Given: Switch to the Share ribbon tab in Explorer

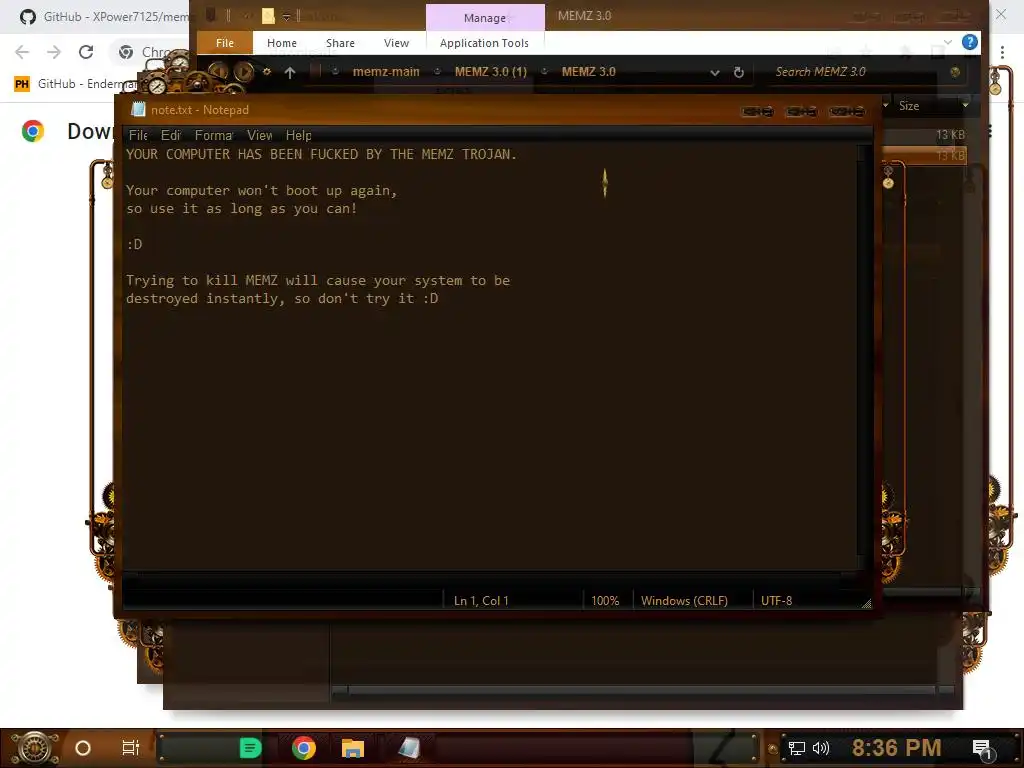Looking at the screenshot, I should [x=340, y=42].
